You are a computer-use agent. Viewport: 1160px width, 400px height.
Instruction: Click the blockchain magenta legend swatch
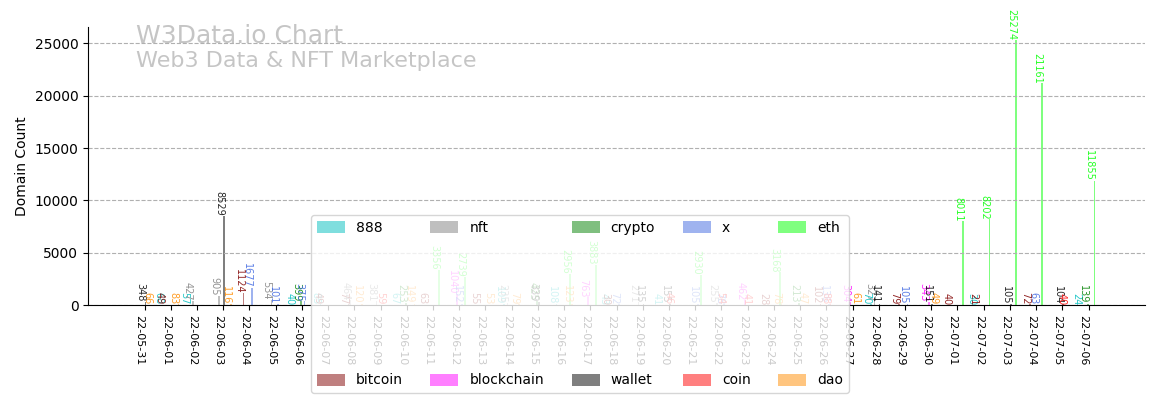point(444,380)
